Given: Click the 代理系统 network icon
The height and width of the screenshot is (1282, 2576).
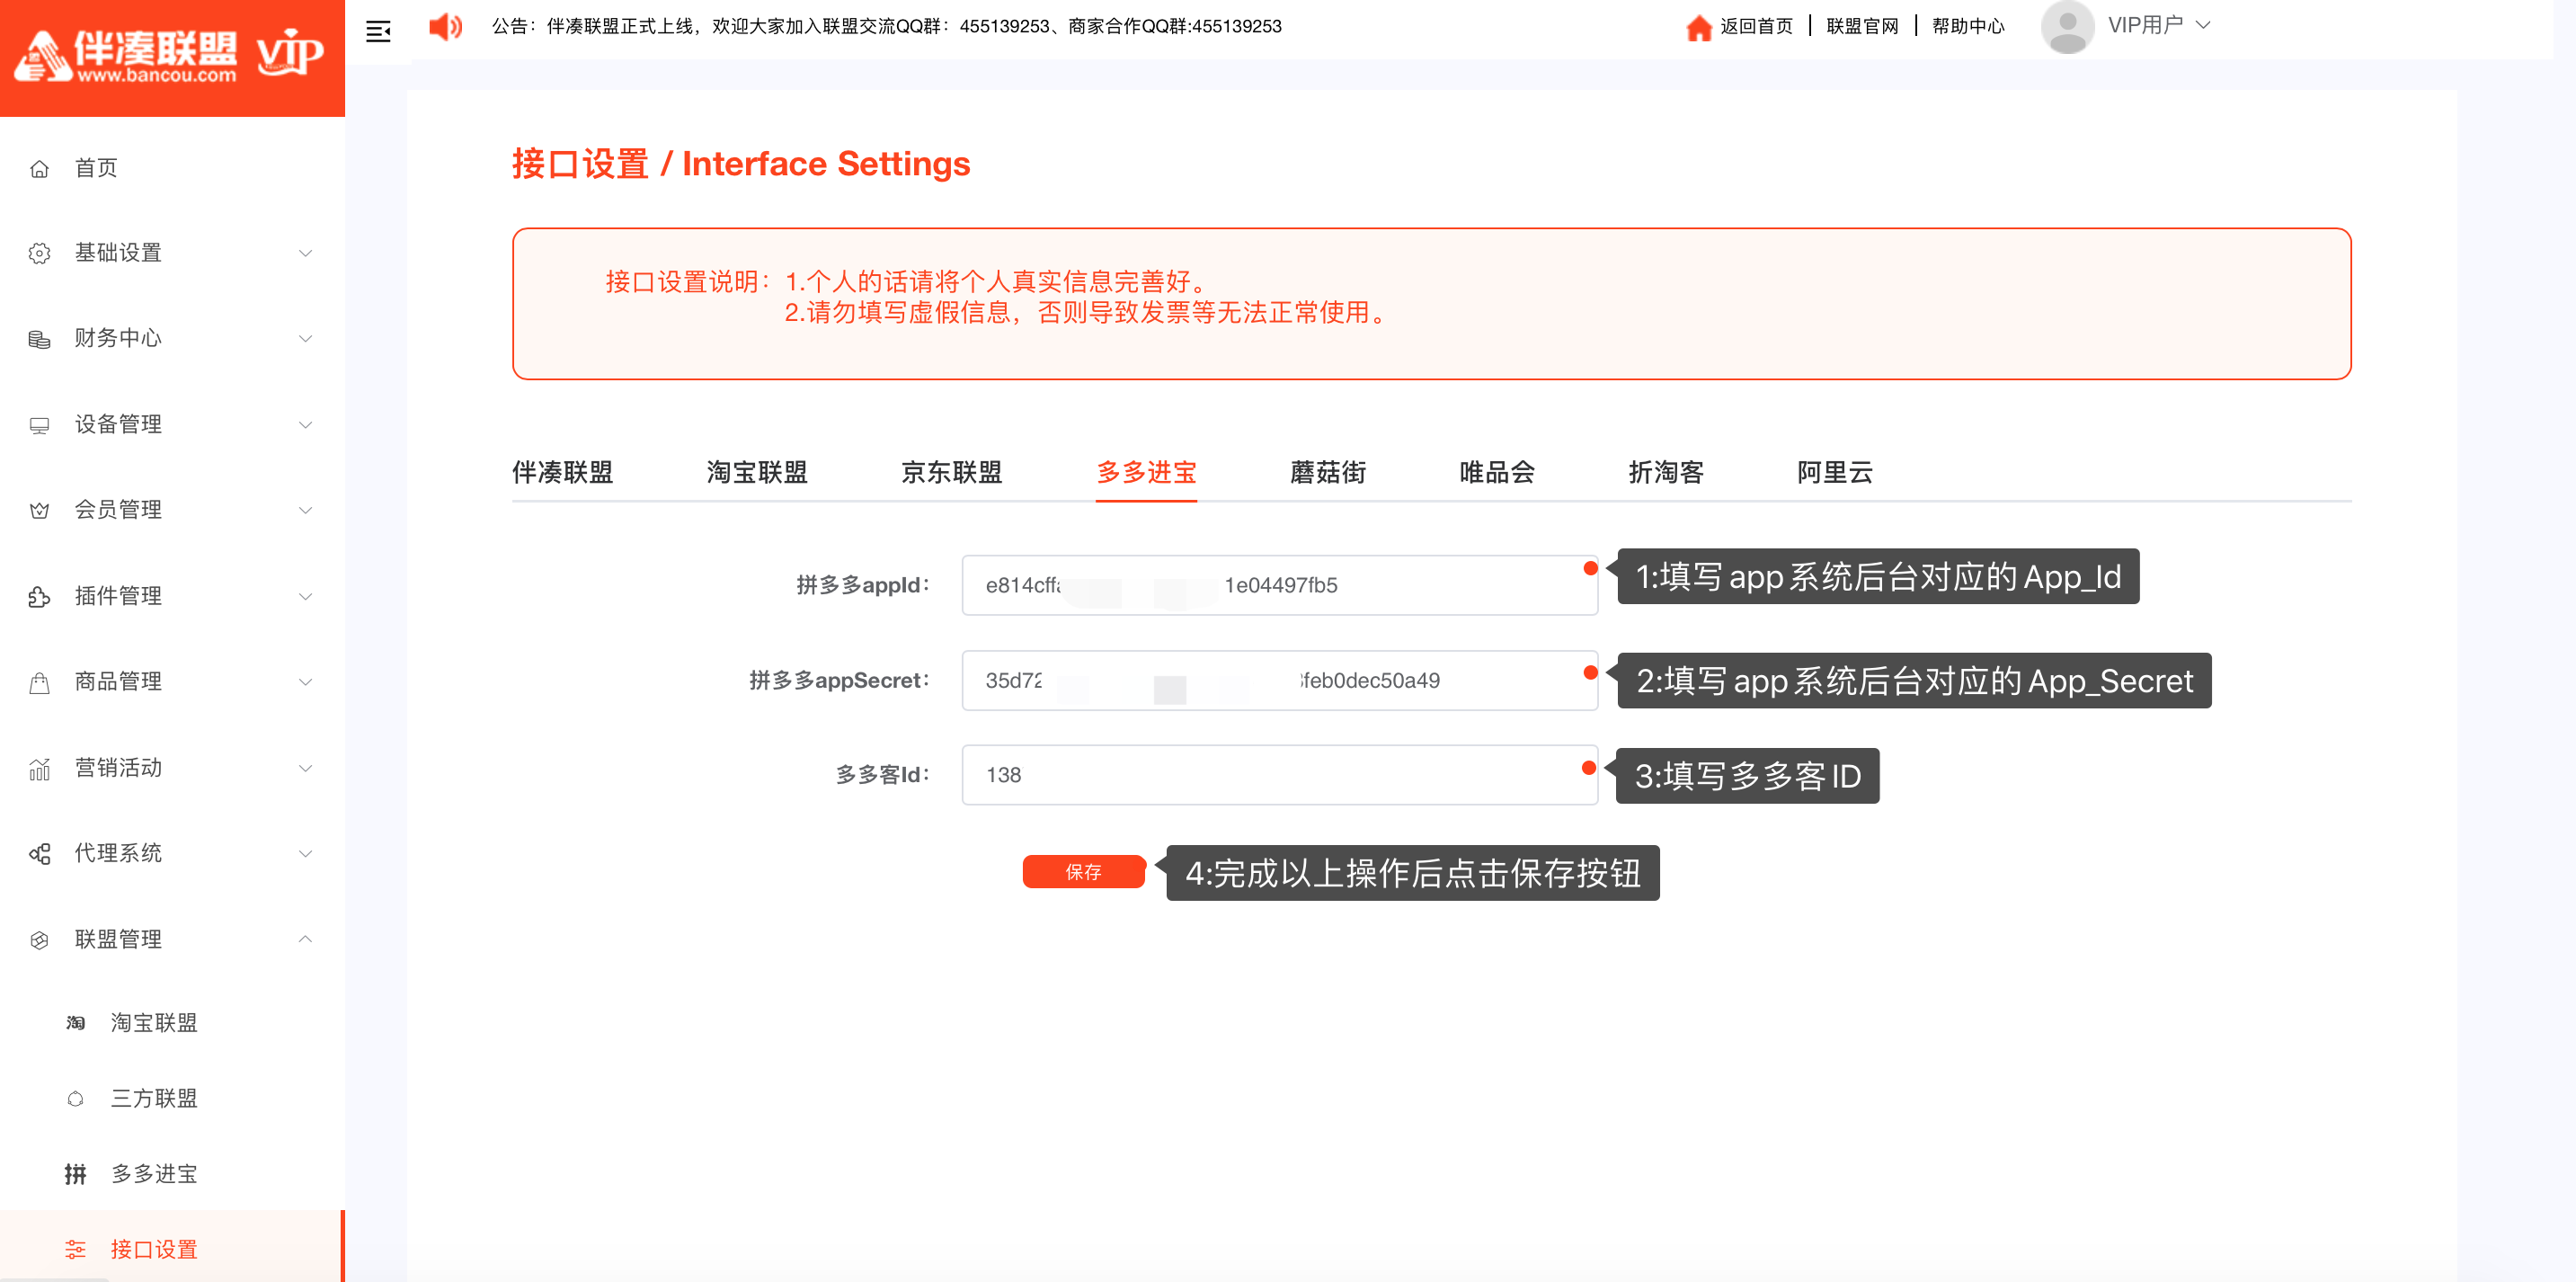Looking at the screenshot, I should click(39, 854).
